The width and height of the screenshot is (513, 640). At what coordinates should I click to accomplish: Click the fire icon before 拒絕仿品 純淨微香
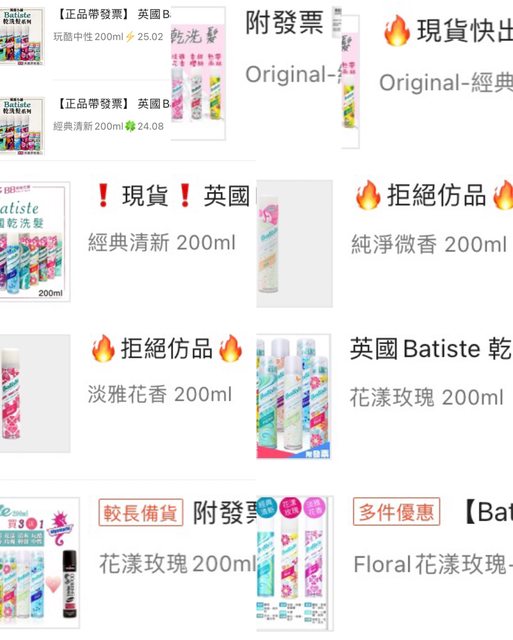(x=368, y=195)
